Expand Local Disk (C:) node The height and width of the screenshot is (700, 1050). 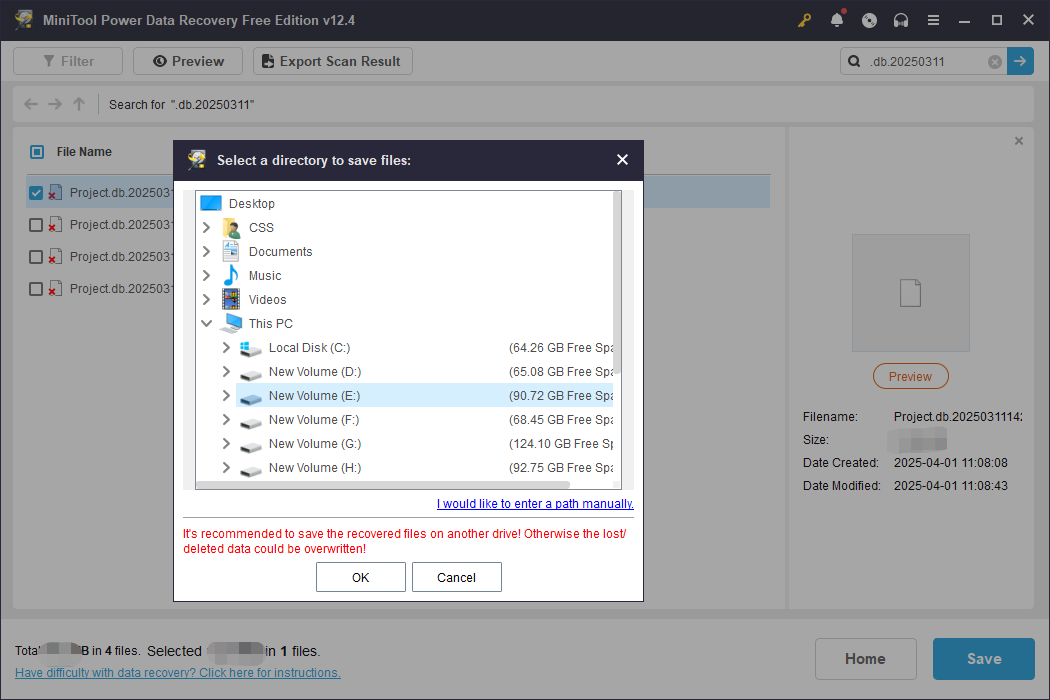pyautogui.click(x=226, y=348)
